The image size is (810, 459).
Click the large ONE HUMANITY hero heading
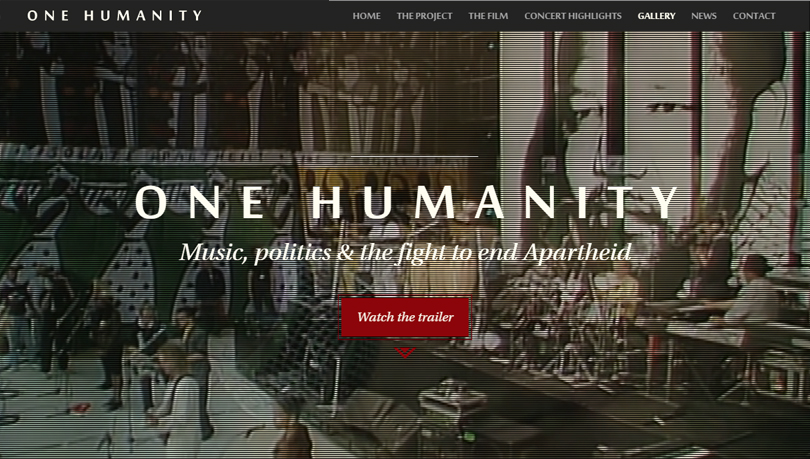point(408,202)
